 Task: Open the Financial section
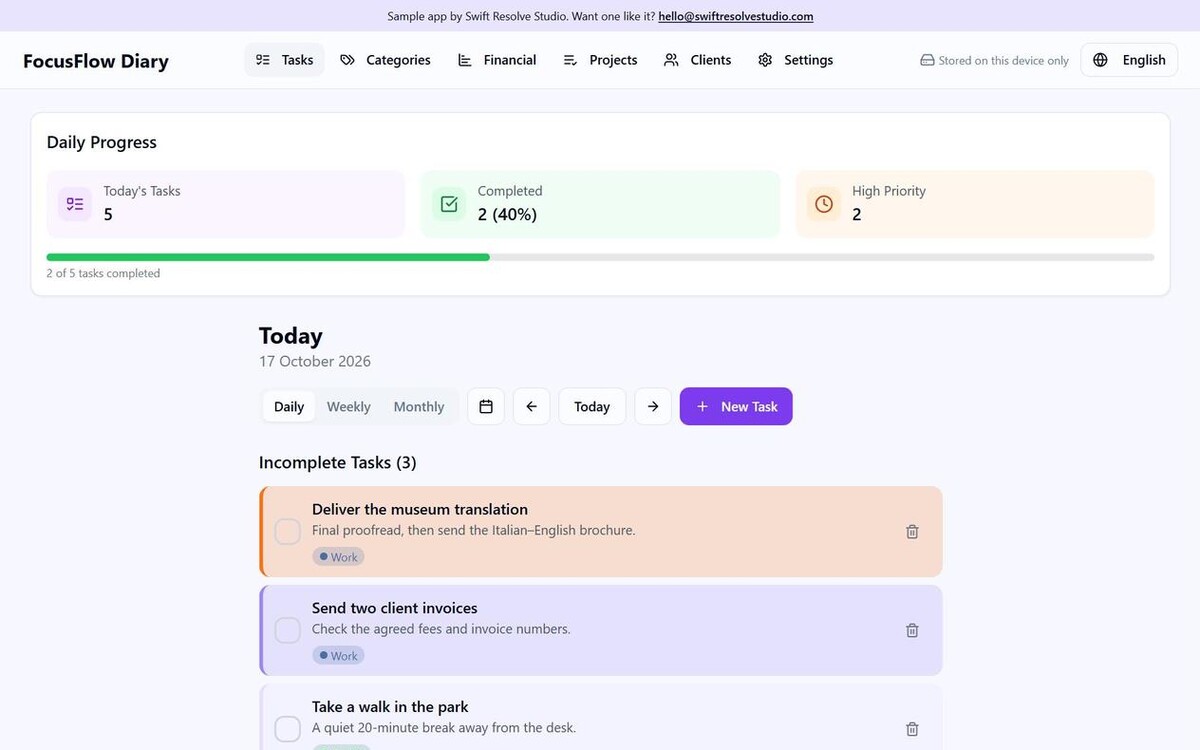[x=497, y=60]
